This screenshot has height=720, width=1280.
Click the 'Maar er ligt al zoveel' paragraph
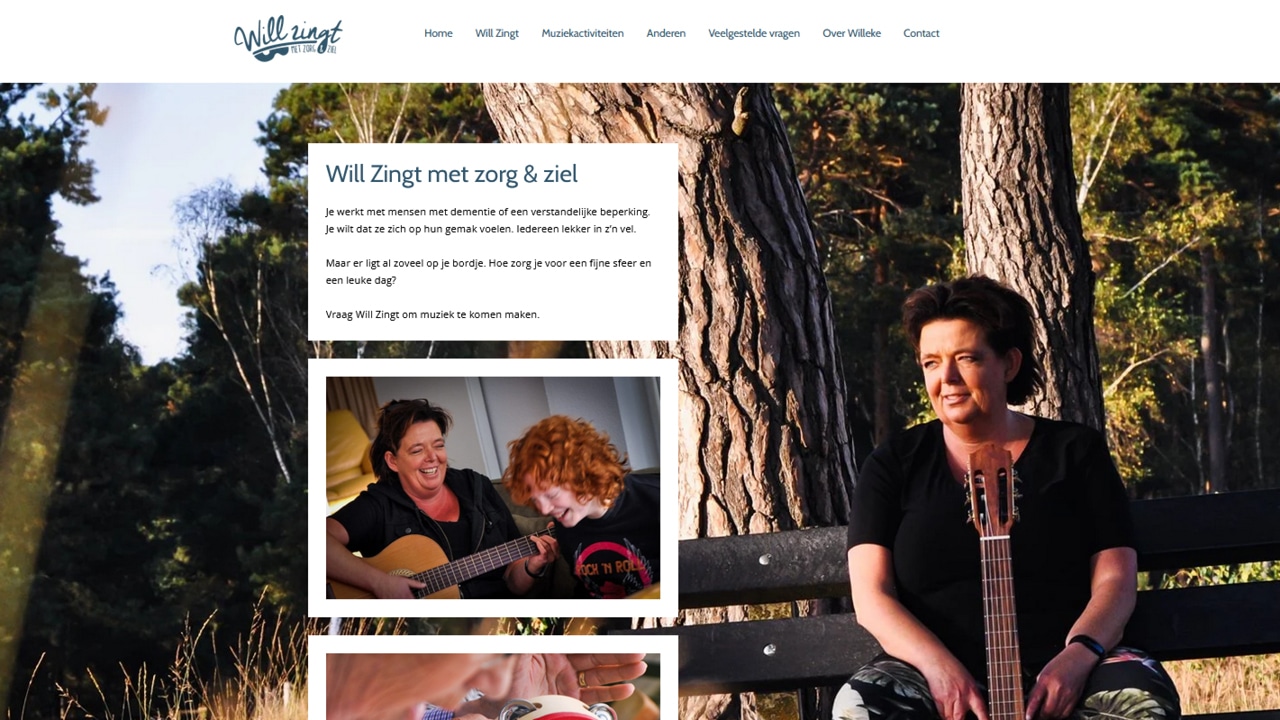[488, 271]
